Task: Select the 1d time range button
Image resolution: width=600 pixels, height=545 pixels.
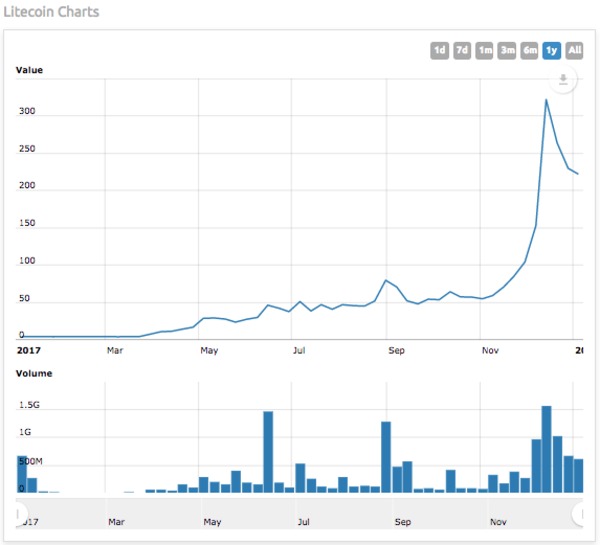Action: [439, 51]
